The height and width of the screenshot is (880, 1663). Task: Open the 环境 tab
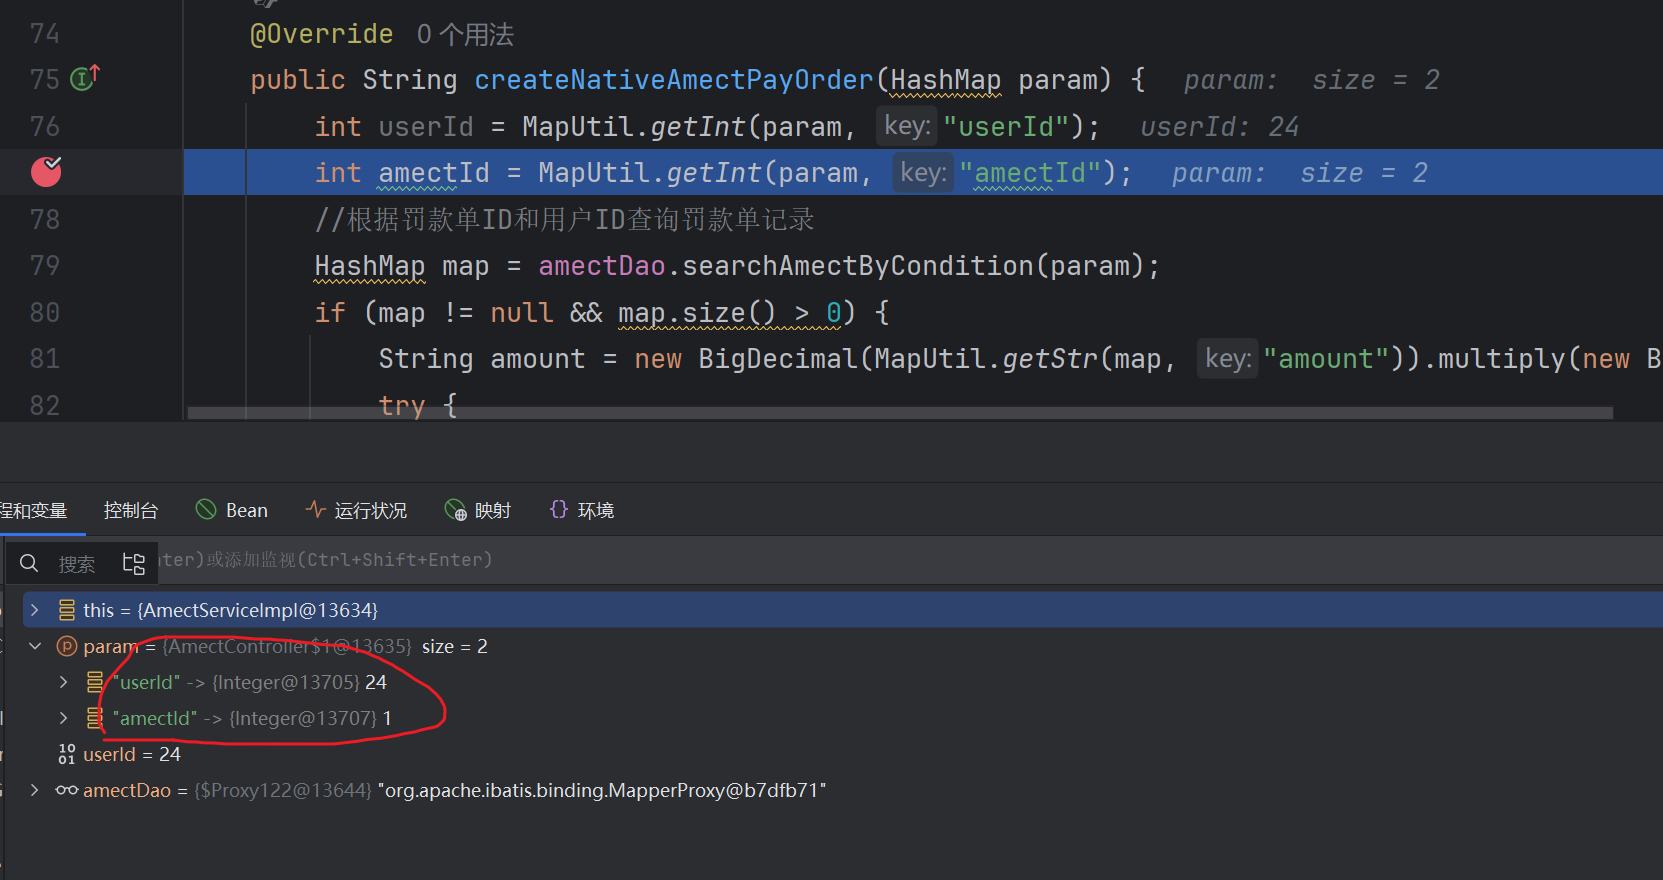click(582, 510)
